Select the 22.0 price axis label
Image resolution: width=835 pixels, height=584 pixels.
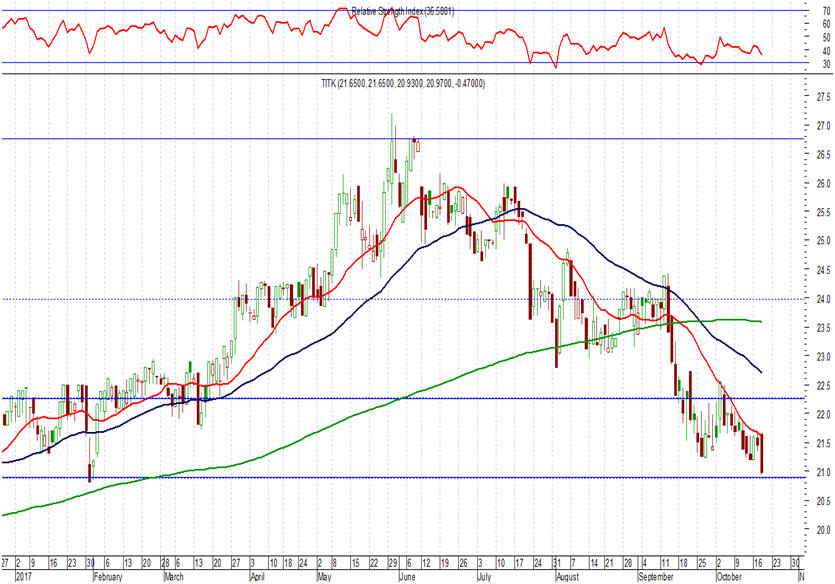click(x=823, y=414)
